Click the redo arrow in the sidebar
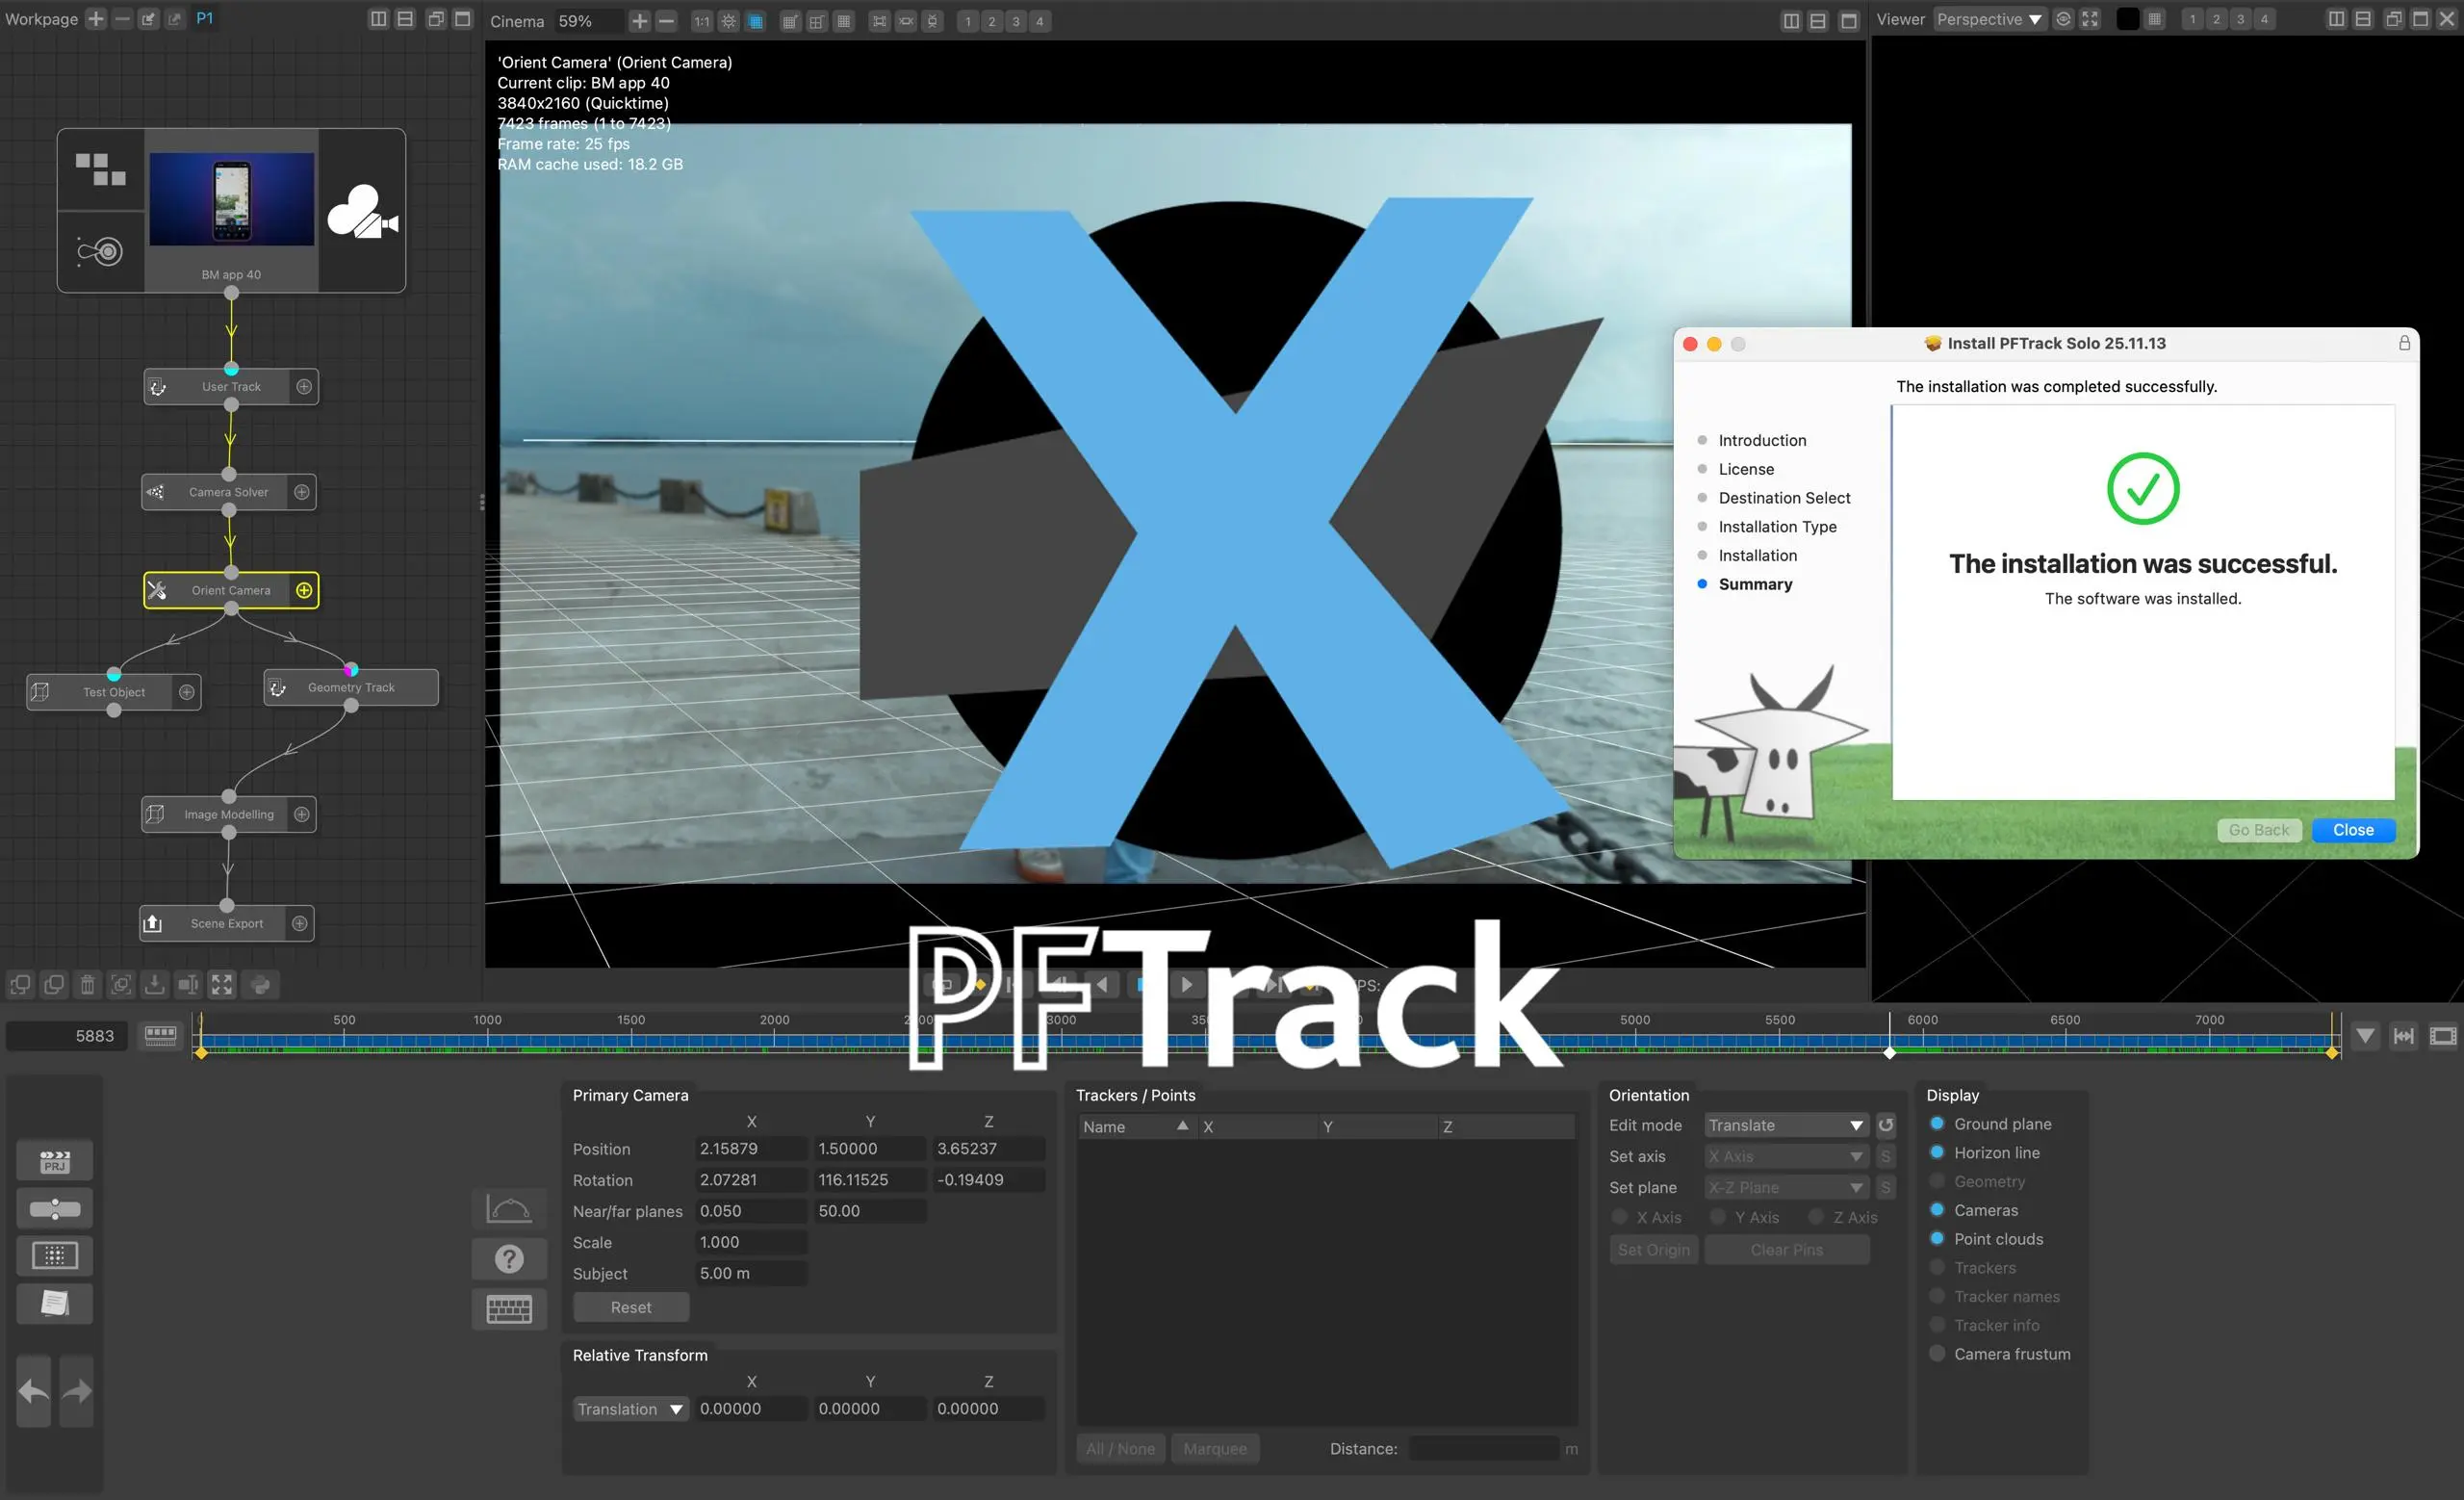 point(77,1391)
